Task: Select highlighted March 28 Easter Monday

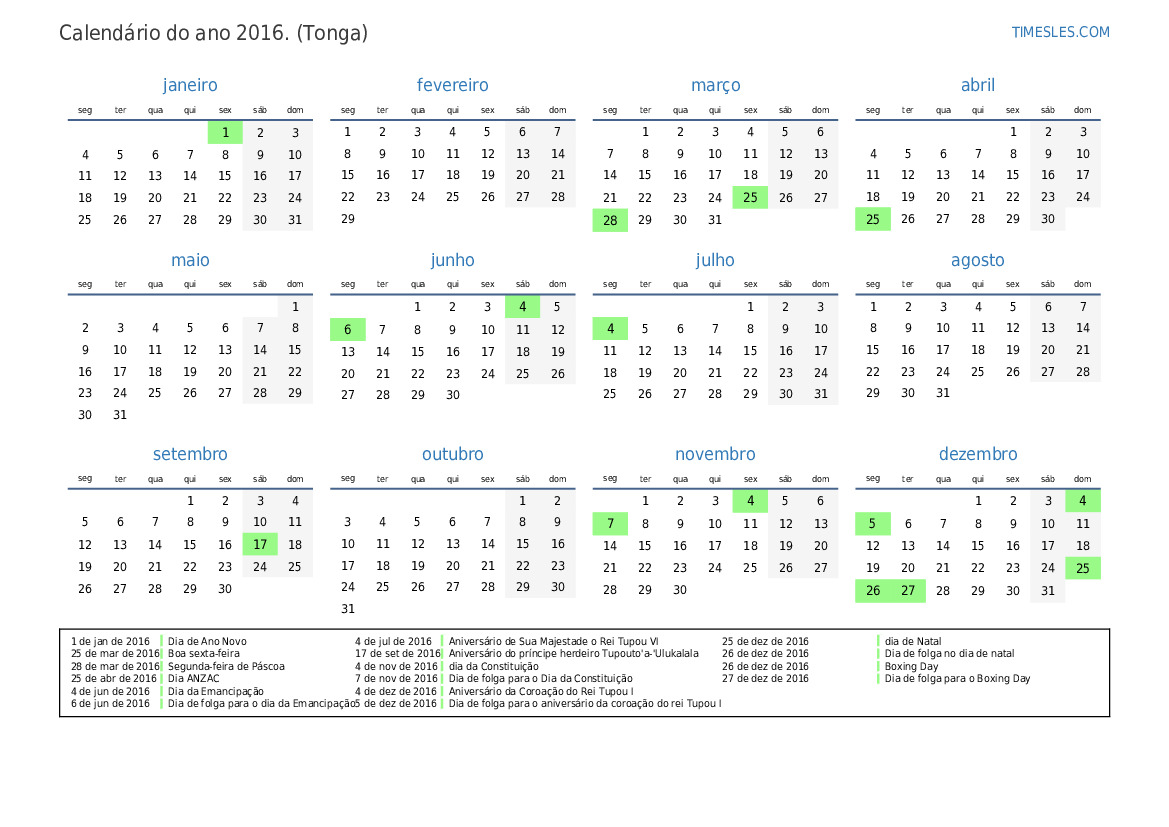Action: pyautogui.click(x=610, y=220)
